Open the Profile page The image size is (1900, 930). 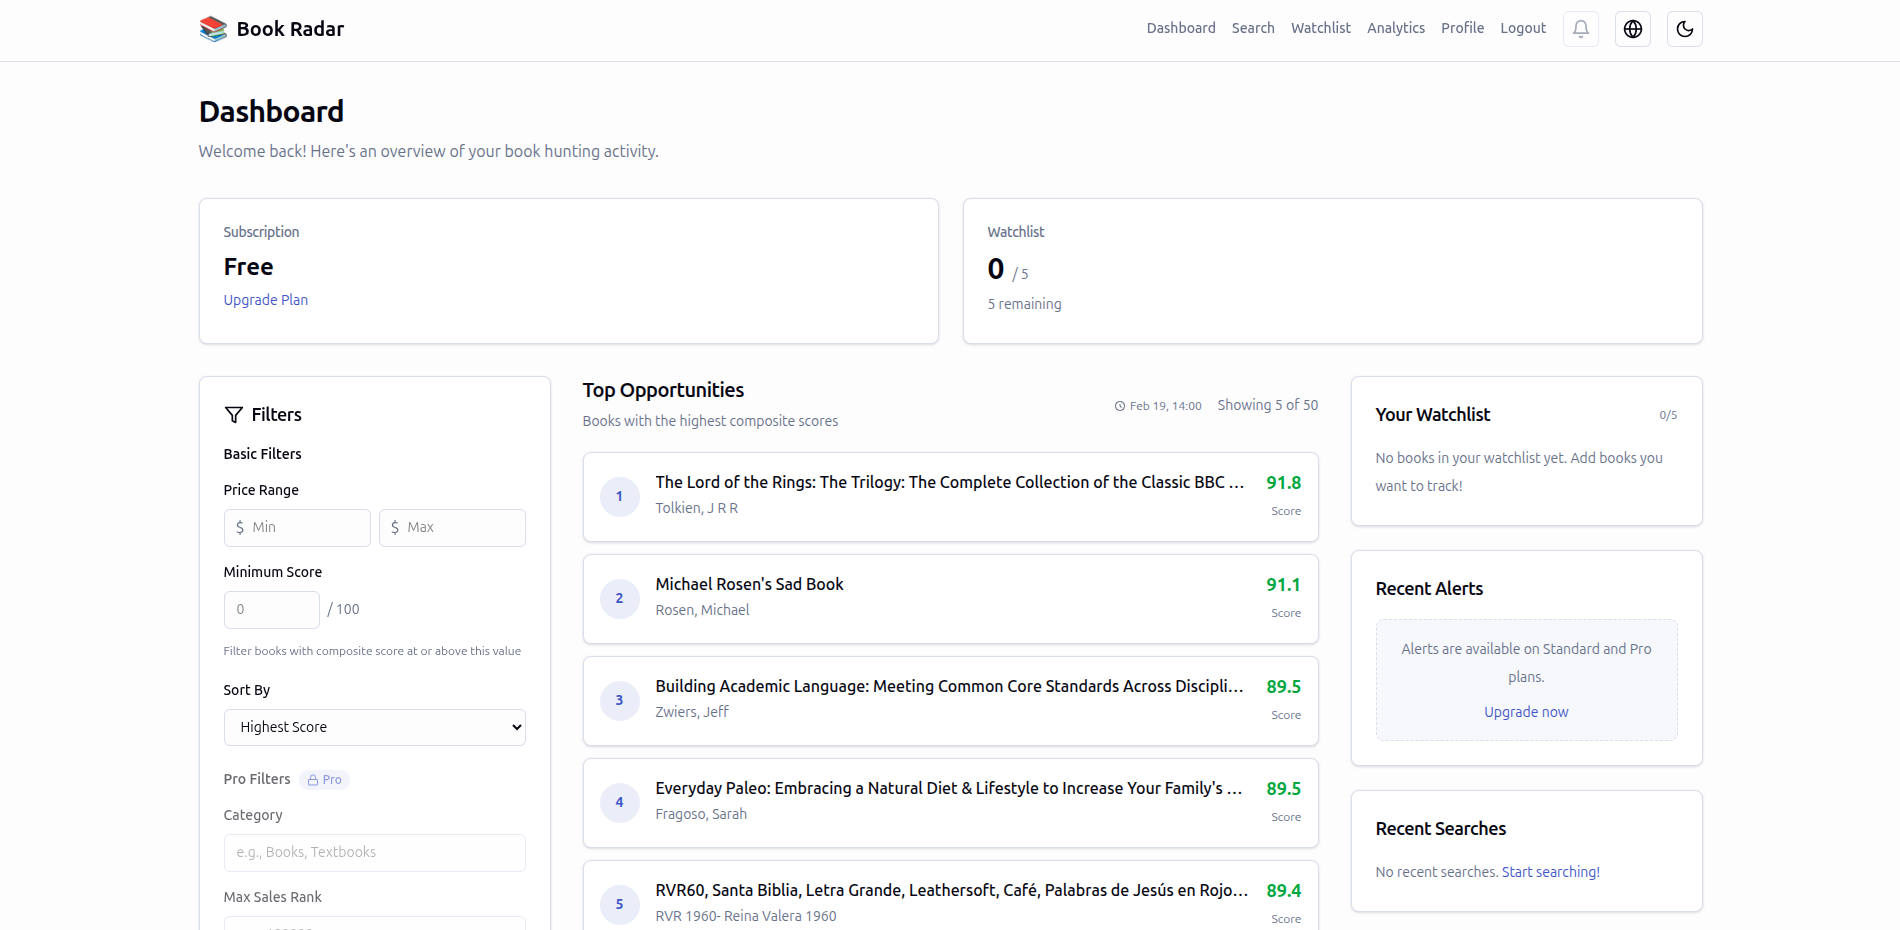pyautogui.click(x=1462, y=28)
